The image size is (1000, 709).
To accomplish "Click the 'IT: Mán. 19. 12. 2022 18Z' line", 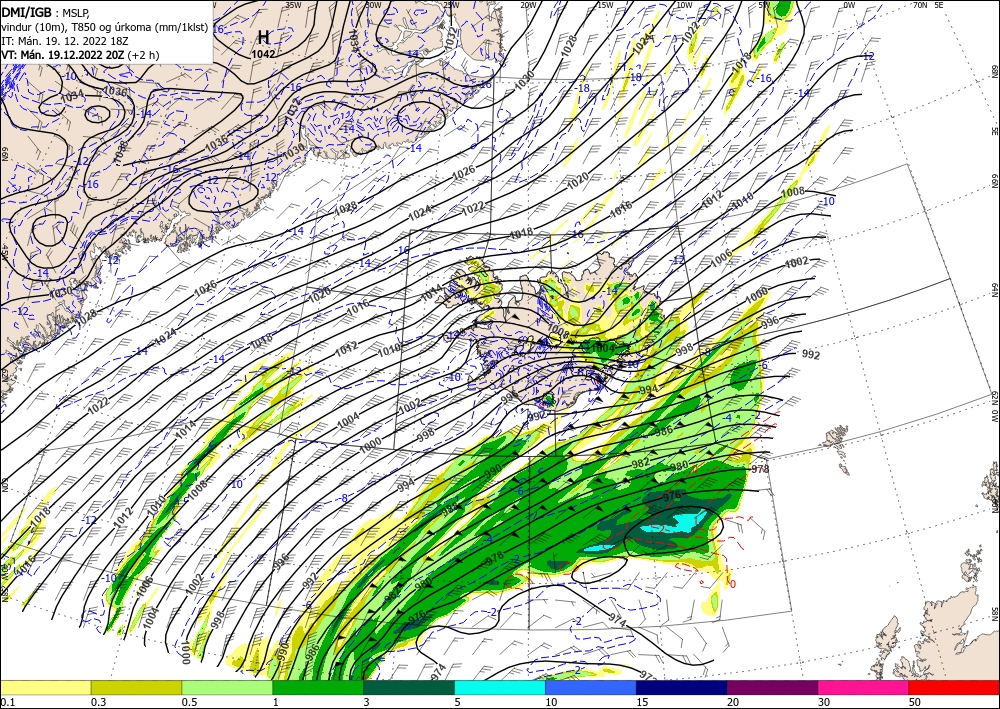I will (64, 41).
